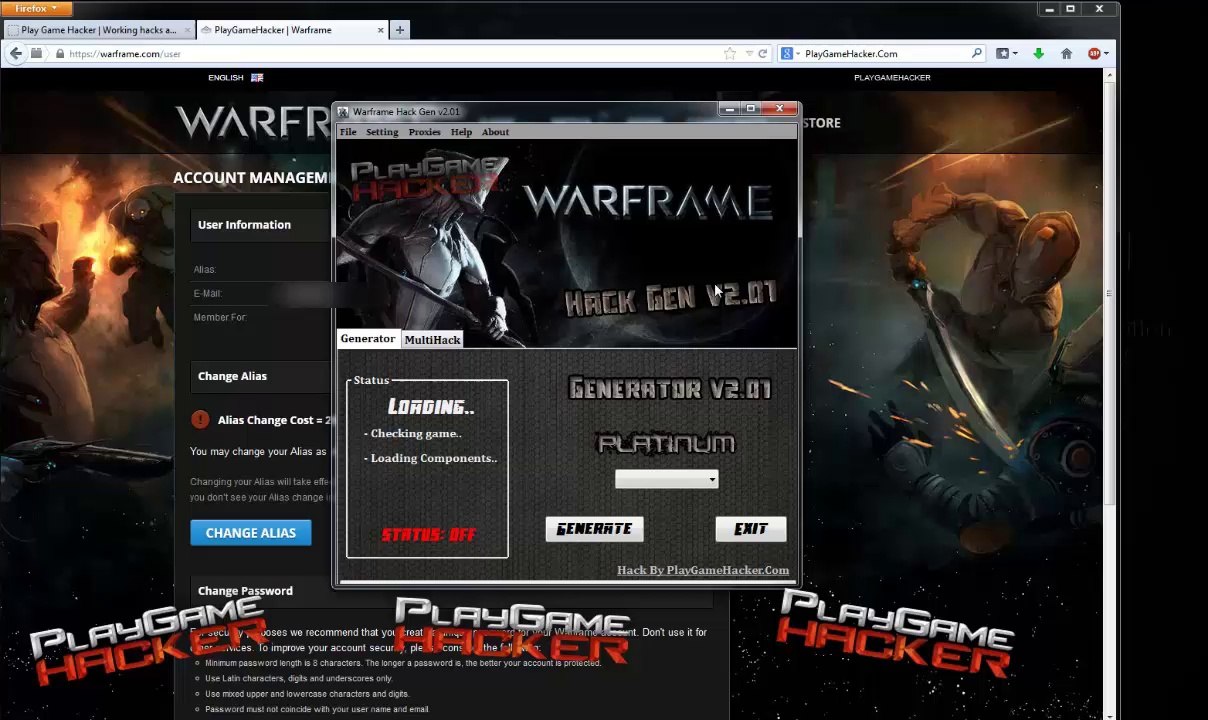The height and width of the screenshot is (720, 1208).
Task: Click the GENERATE button
Action: click(x=594, y=529)
